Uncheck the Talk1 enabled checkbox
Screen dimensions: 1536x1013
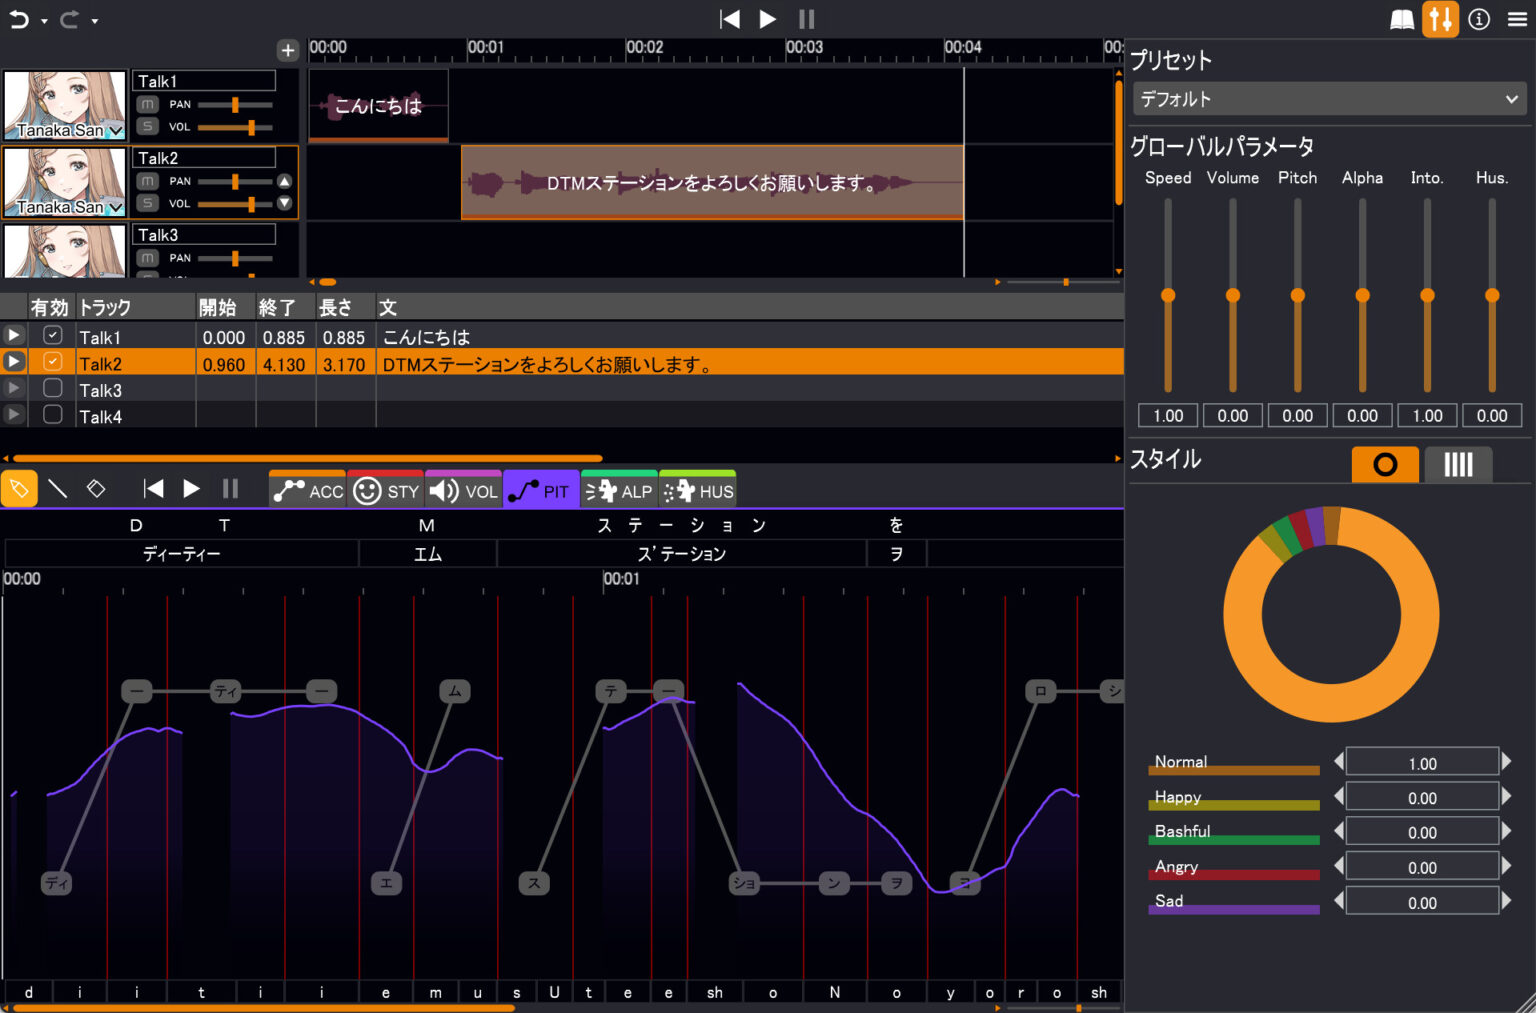coord(53,336)
